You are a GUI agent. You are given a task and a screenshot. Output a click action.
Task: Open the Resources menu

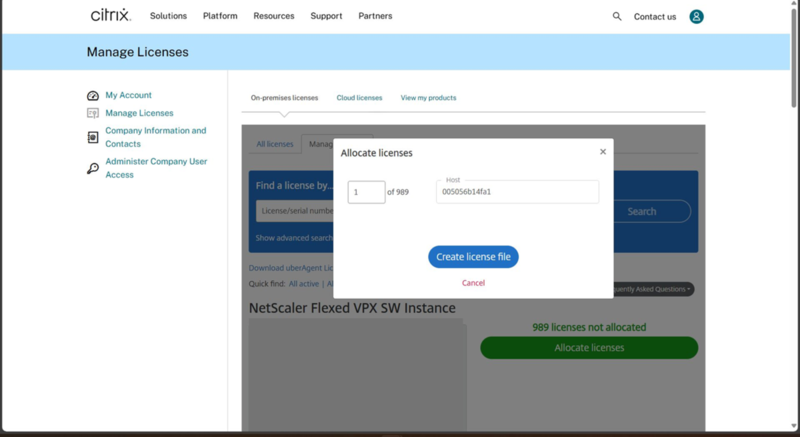pos(274,16)
